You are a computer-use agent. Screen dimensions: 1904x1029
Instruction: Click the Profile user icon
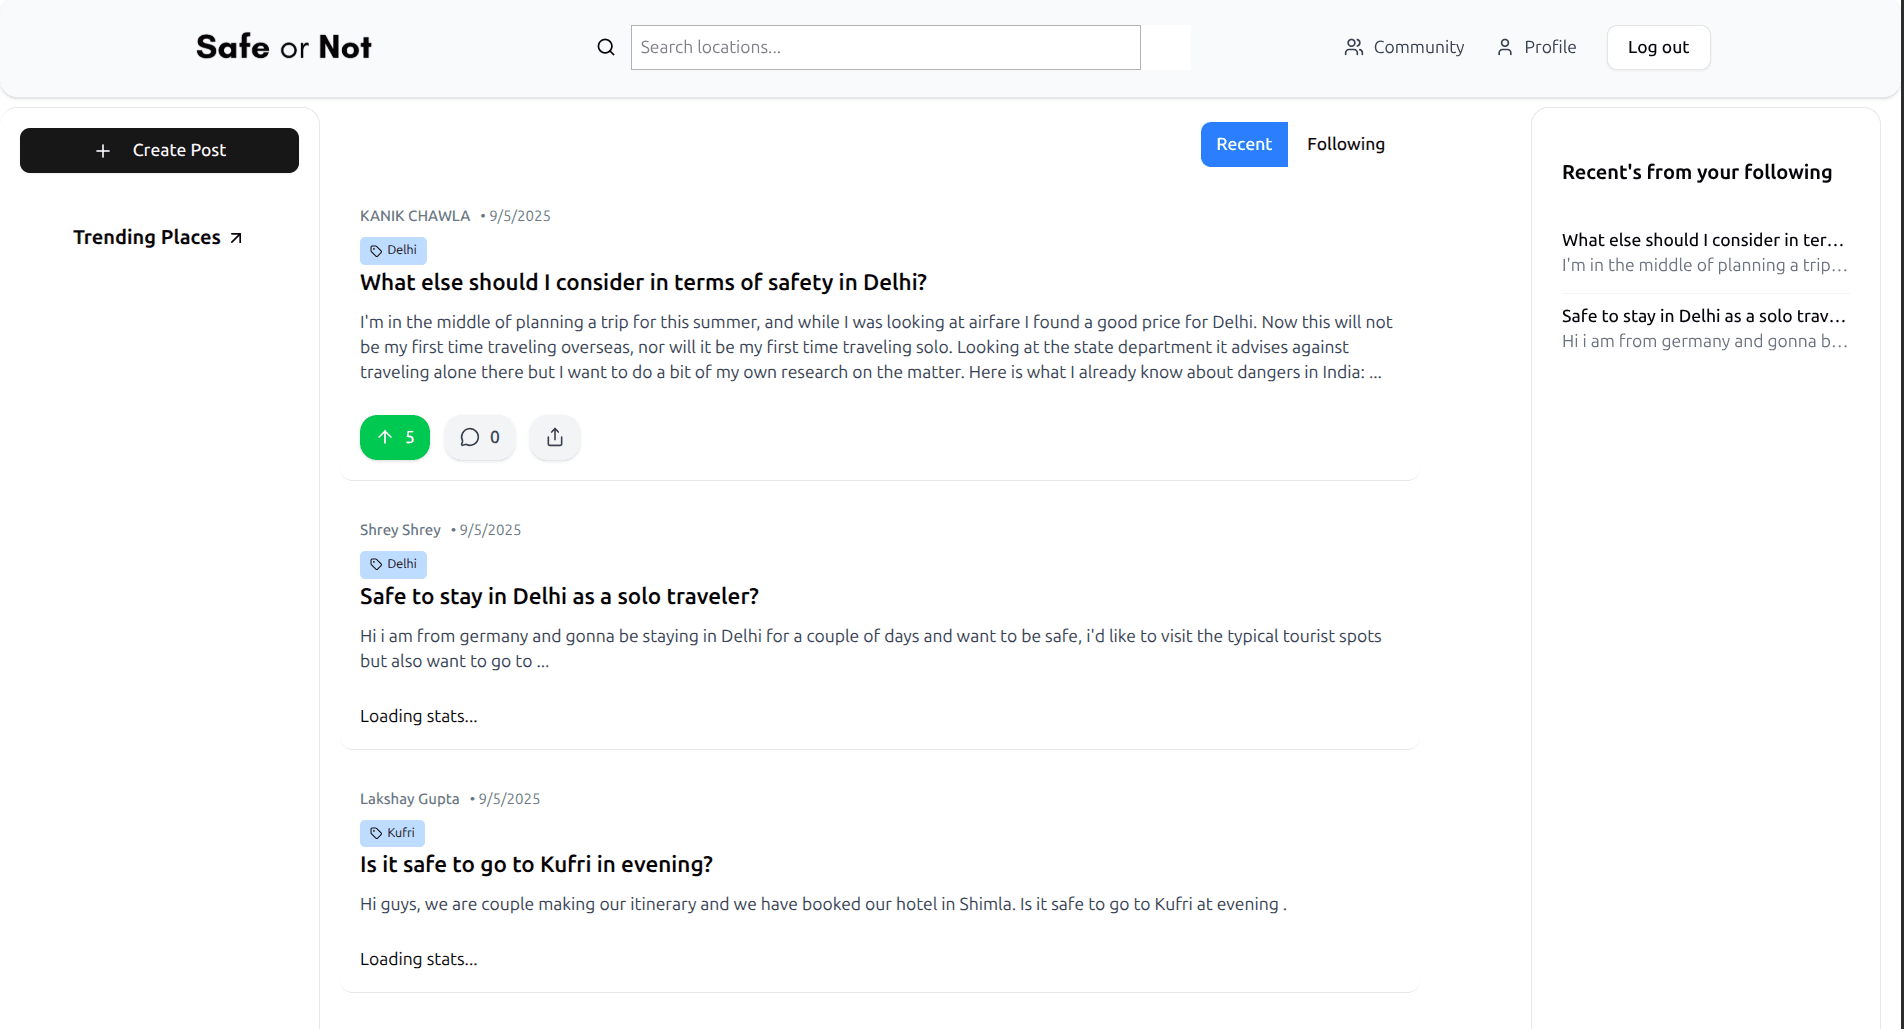[1505, 47]
